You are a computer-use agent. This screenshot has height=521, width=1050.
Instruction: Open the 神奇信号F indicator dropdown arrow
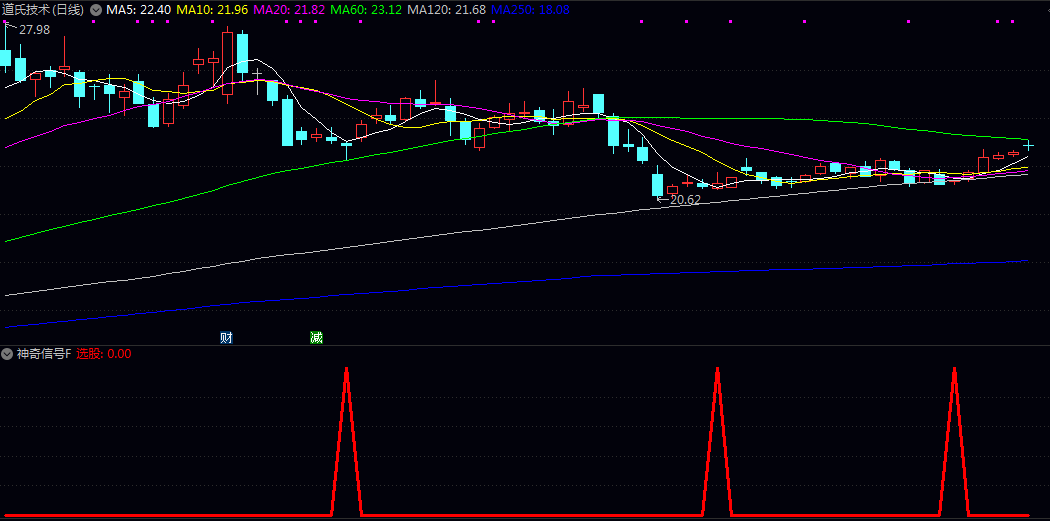pos(7,353)
